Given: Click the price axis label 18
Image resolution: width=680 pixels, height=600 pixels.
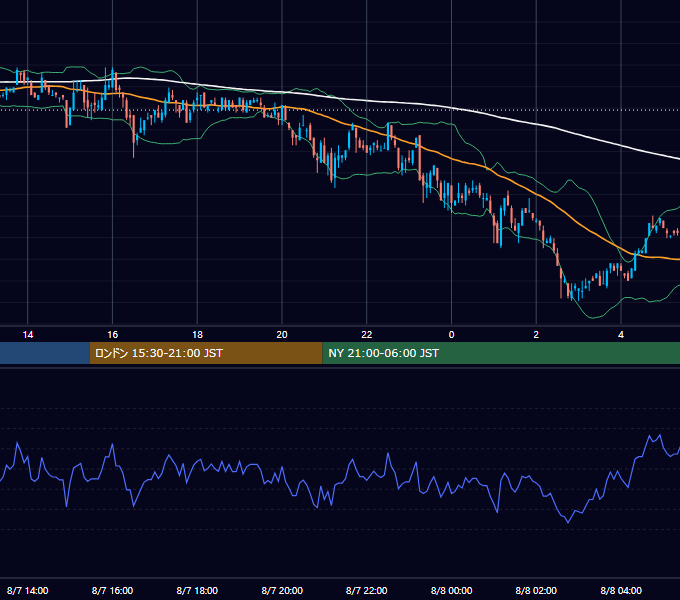Looking at the screenshot, I should point(197,335).
